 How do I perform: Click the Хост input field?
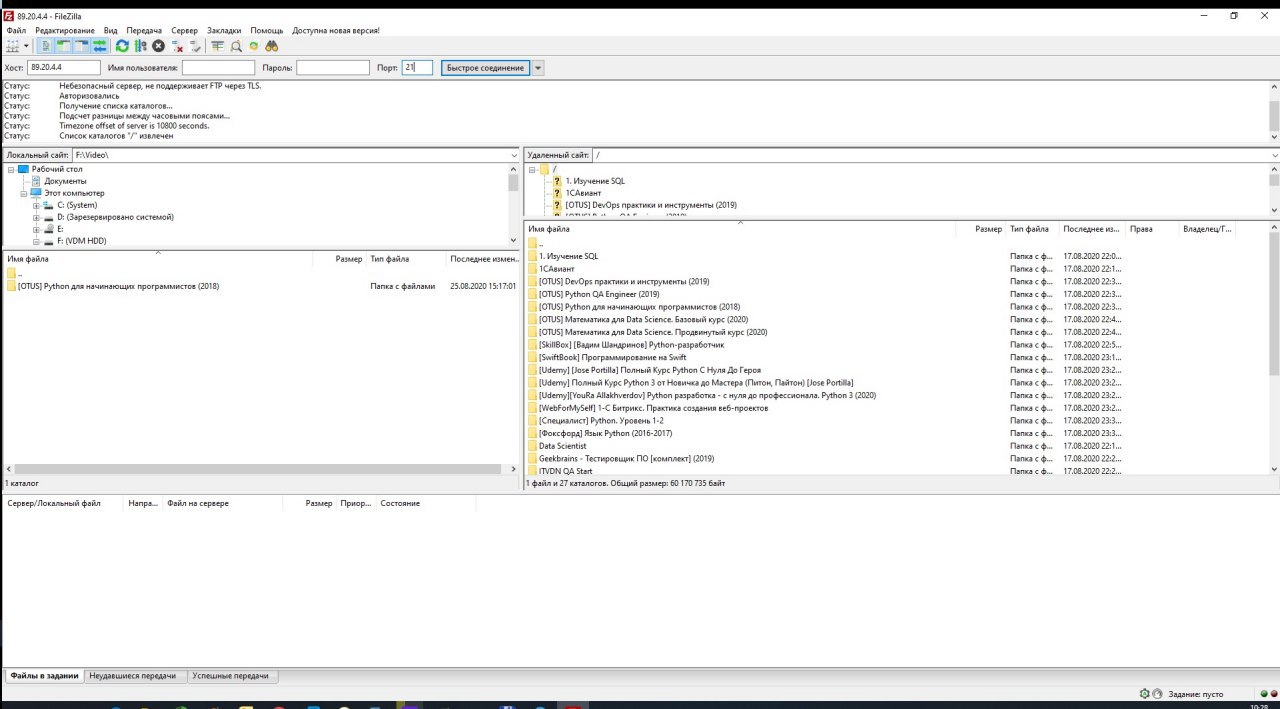[x=64, y=68]
